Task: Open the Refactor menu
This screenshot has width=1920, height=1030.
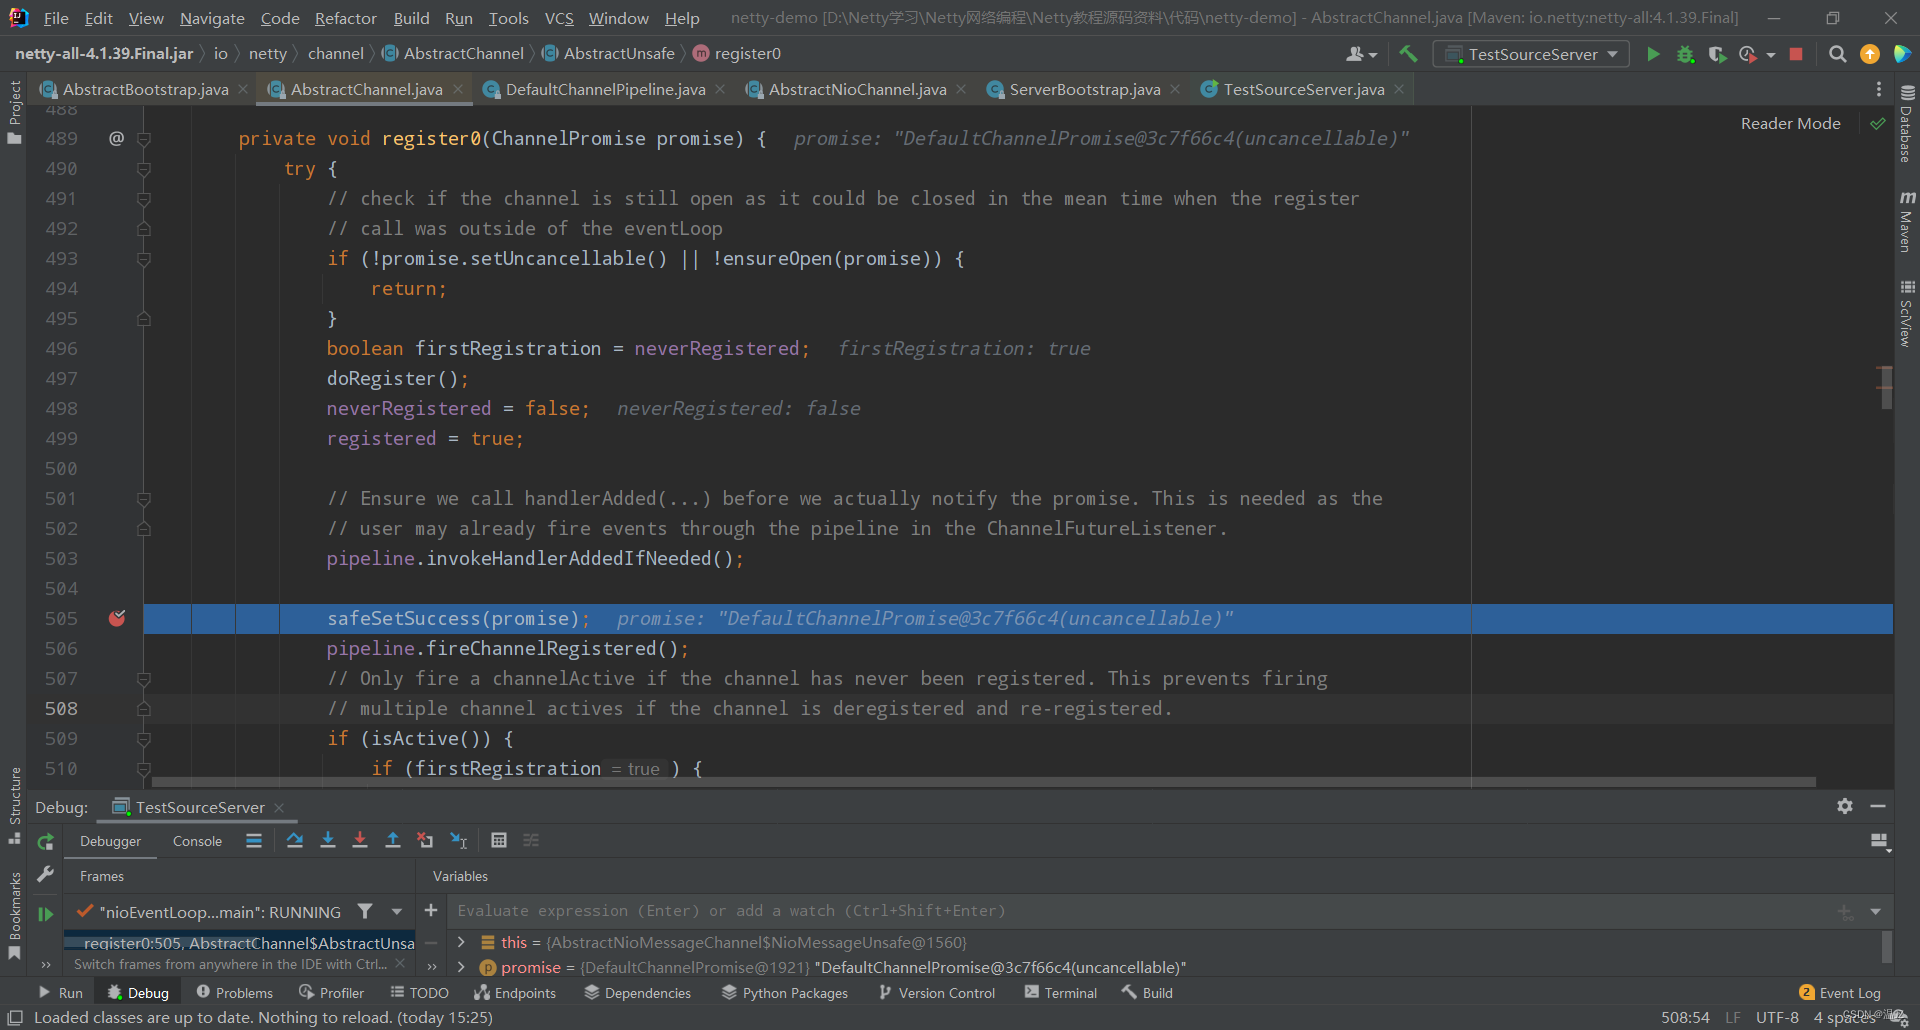Action: (345, 18)
